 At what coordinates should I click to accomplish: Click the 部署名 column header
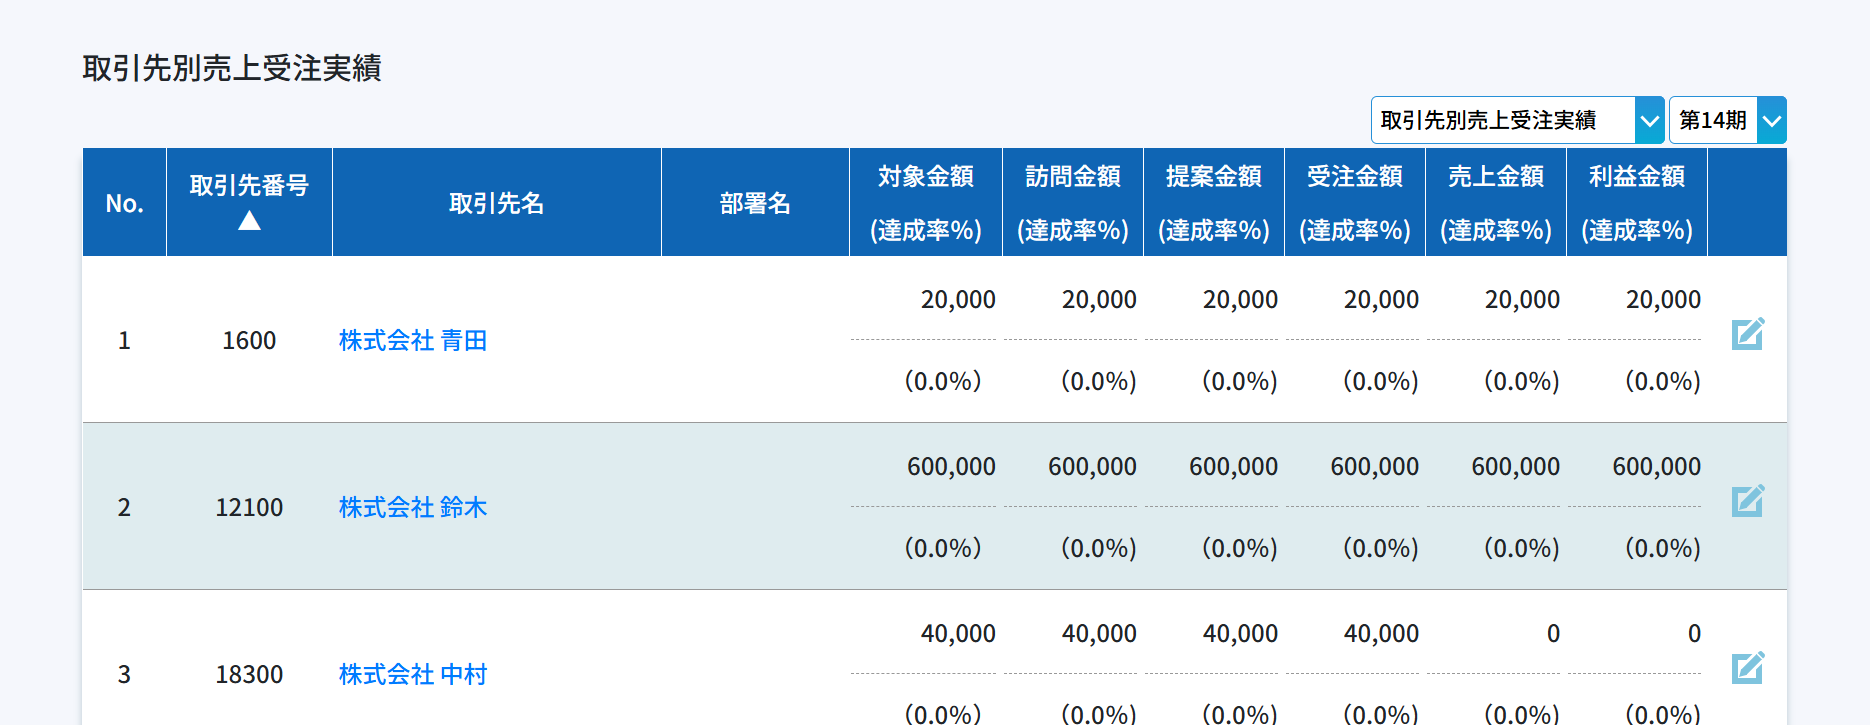pos(755,204)
